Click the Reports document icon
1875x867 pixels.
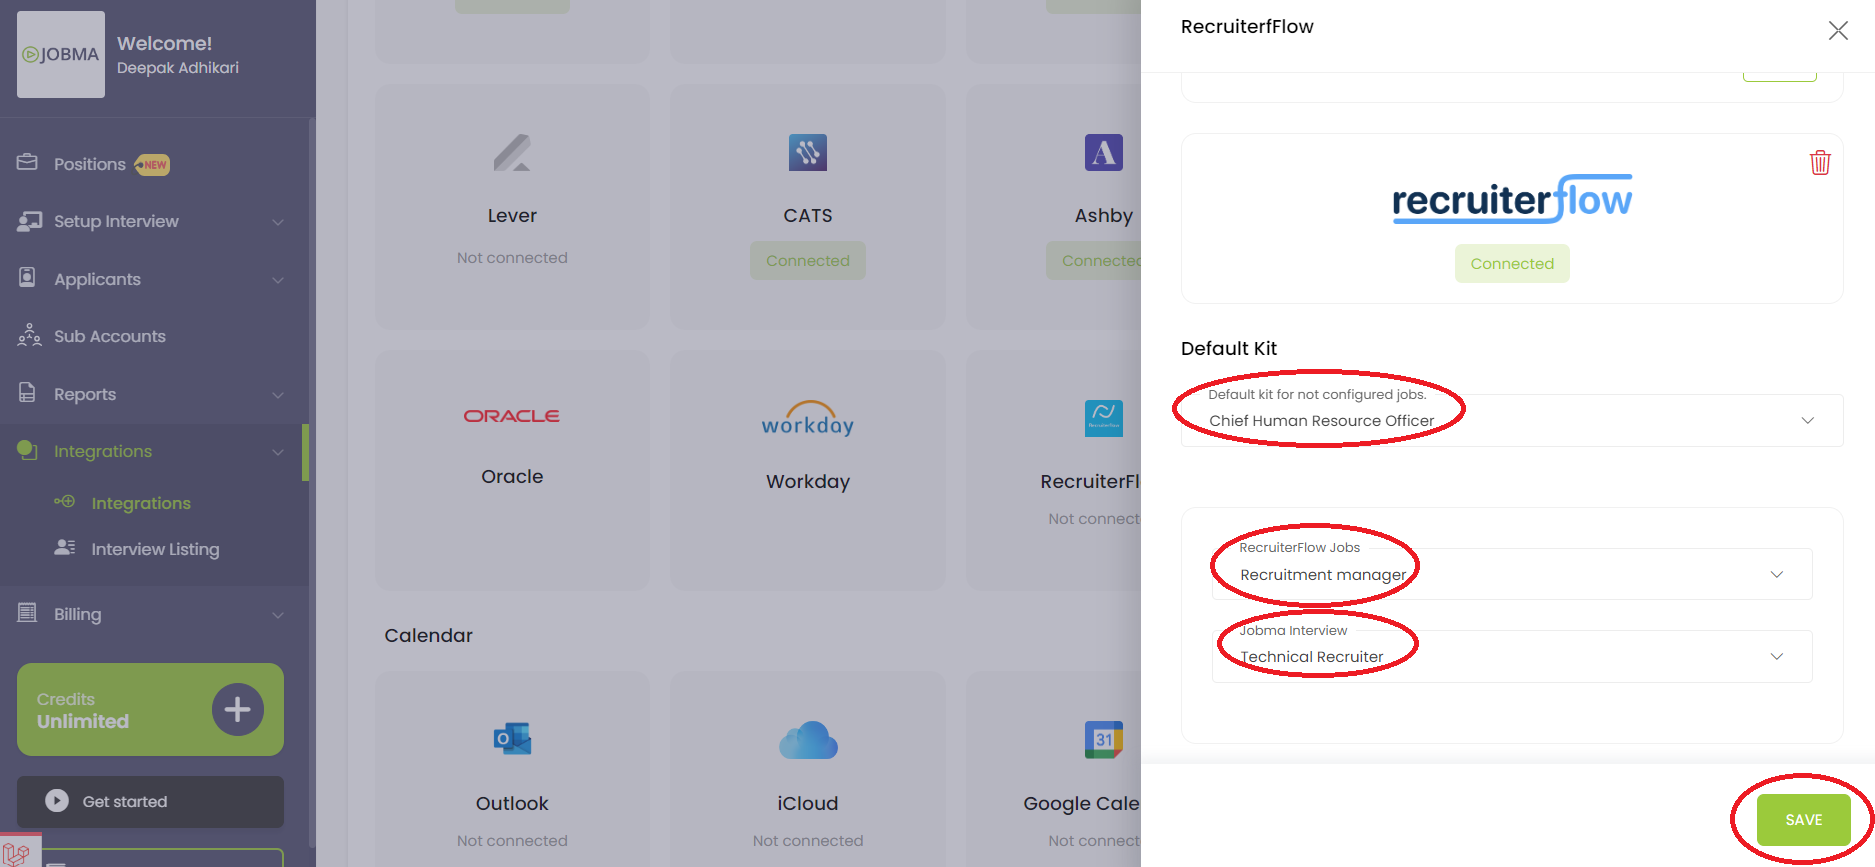(x=28, y=392)
